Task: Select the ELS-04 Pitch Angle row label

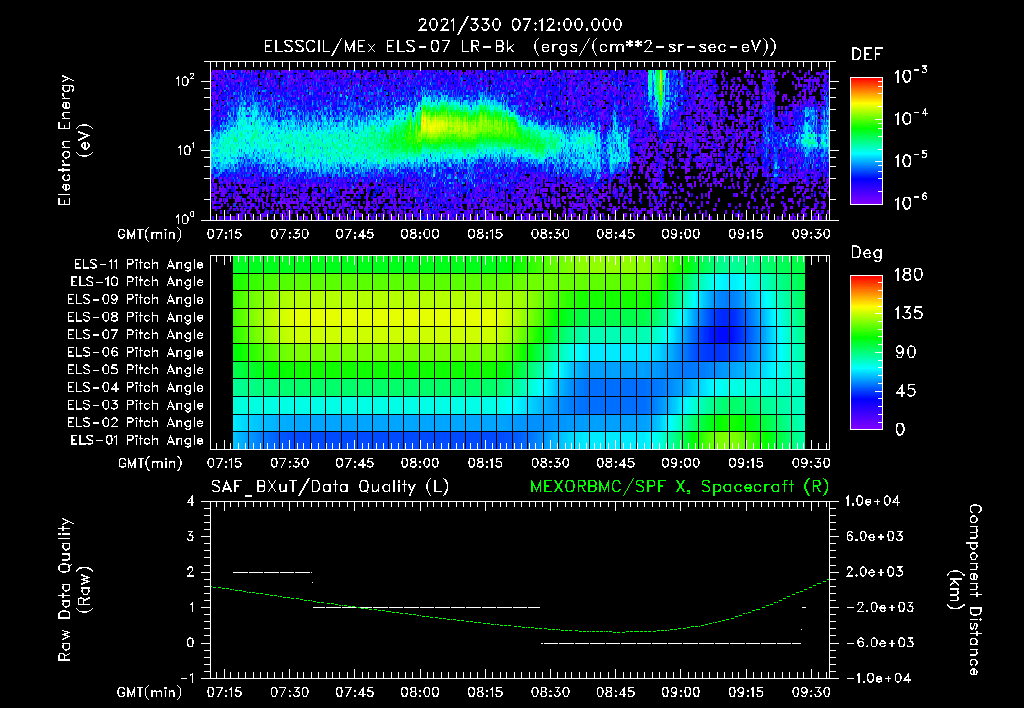Action: coord(136,387)
